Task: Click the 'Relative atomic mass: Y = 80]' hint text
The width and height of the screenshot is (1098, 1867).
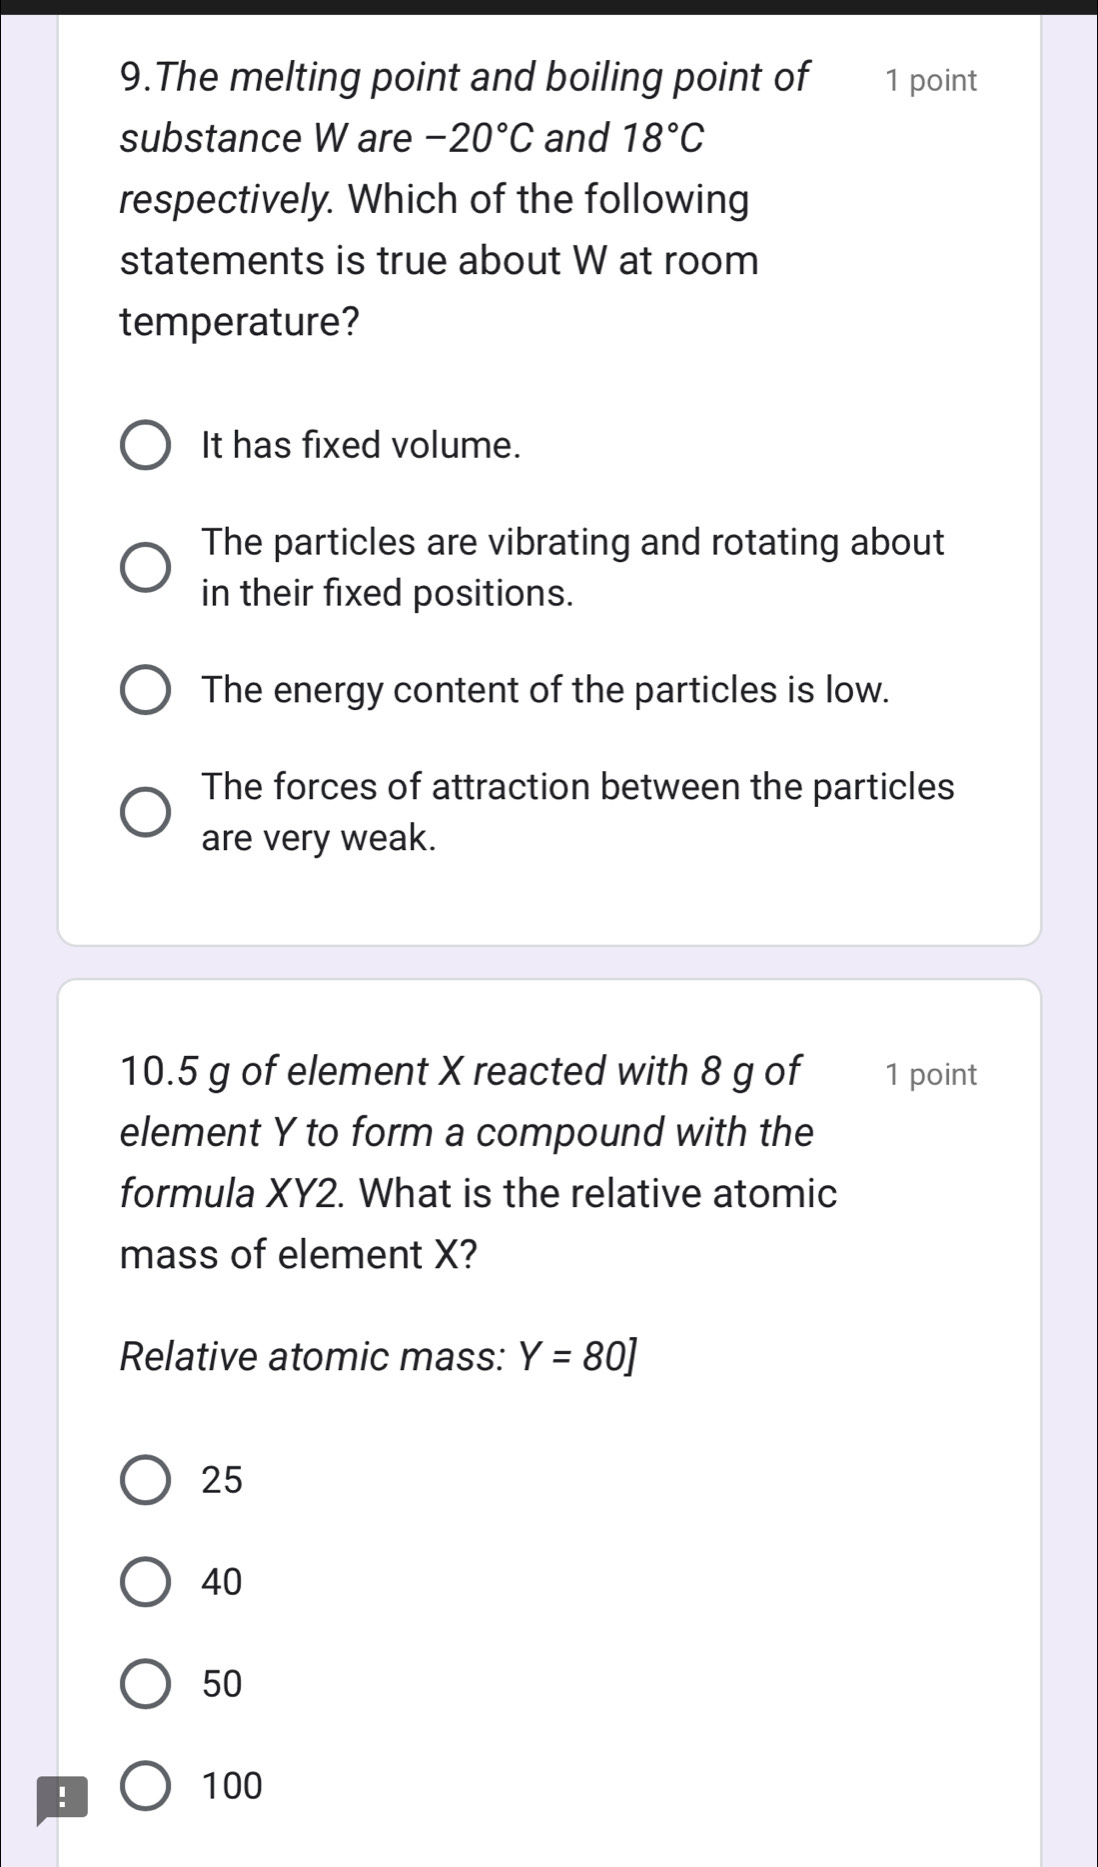Action: [x=378, y=1357]
